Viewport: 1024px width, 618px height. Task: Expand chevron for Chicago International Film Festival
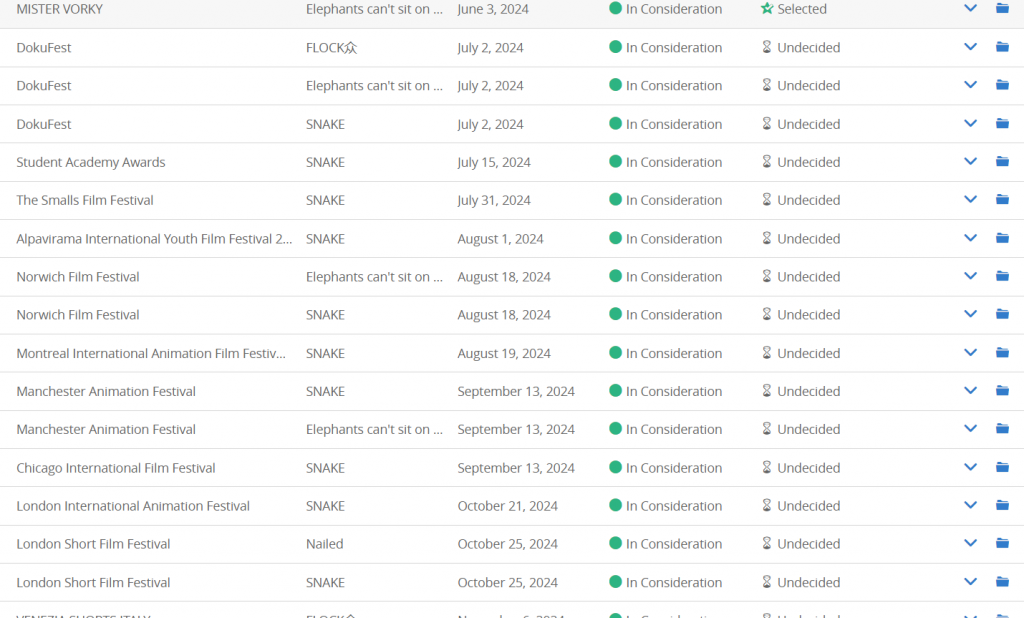click(970, 467)
